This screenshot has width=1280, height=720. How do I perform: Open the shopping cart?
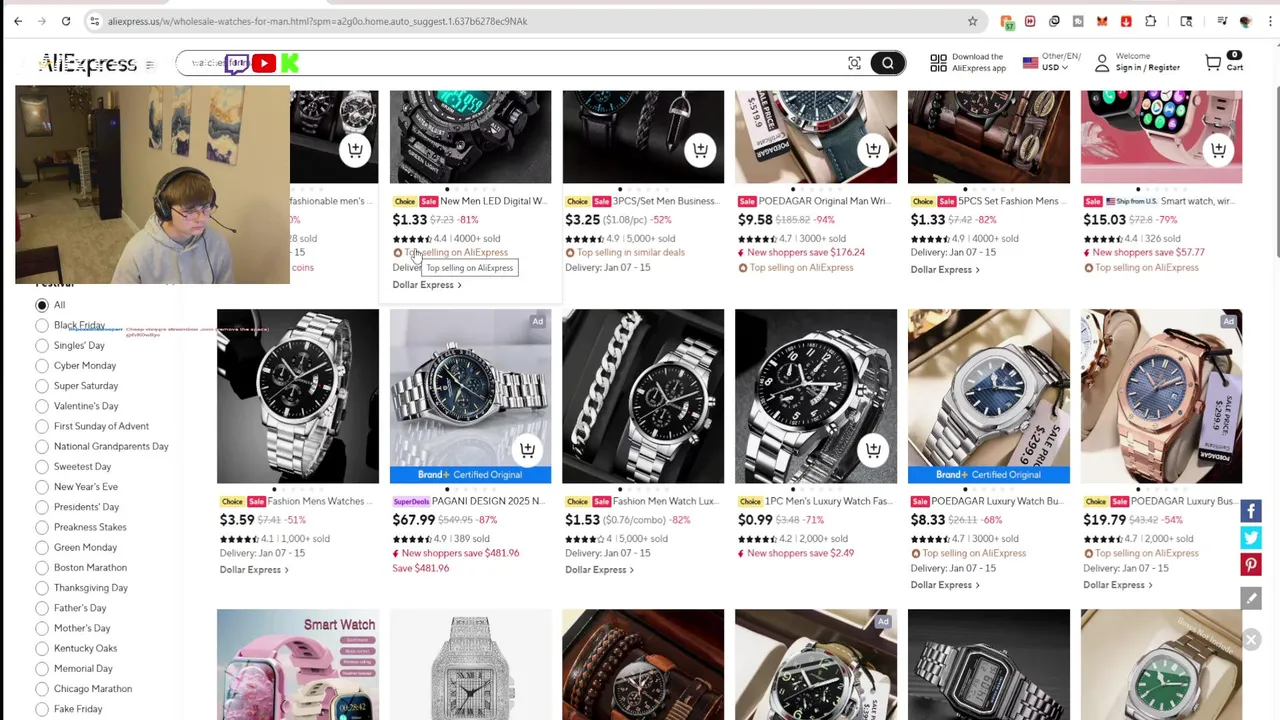pos(1223,62)
